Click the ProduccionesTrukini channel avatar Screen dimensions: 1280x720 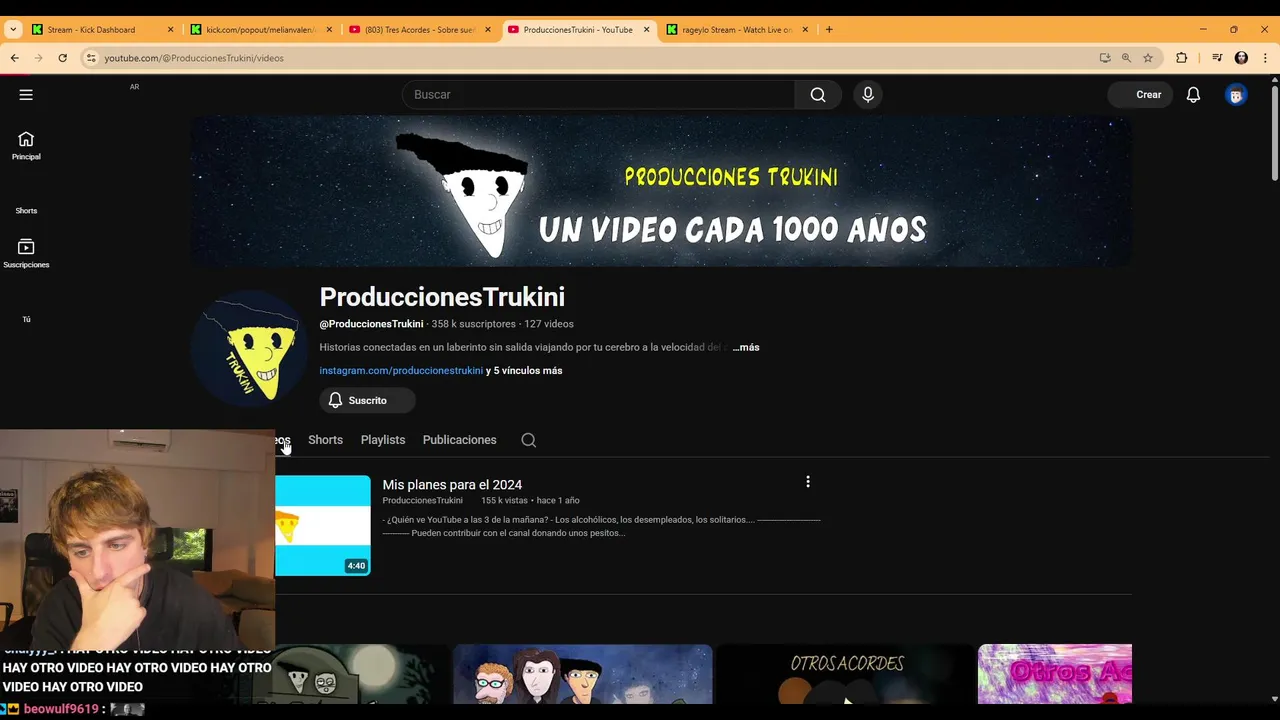(249, 349)
